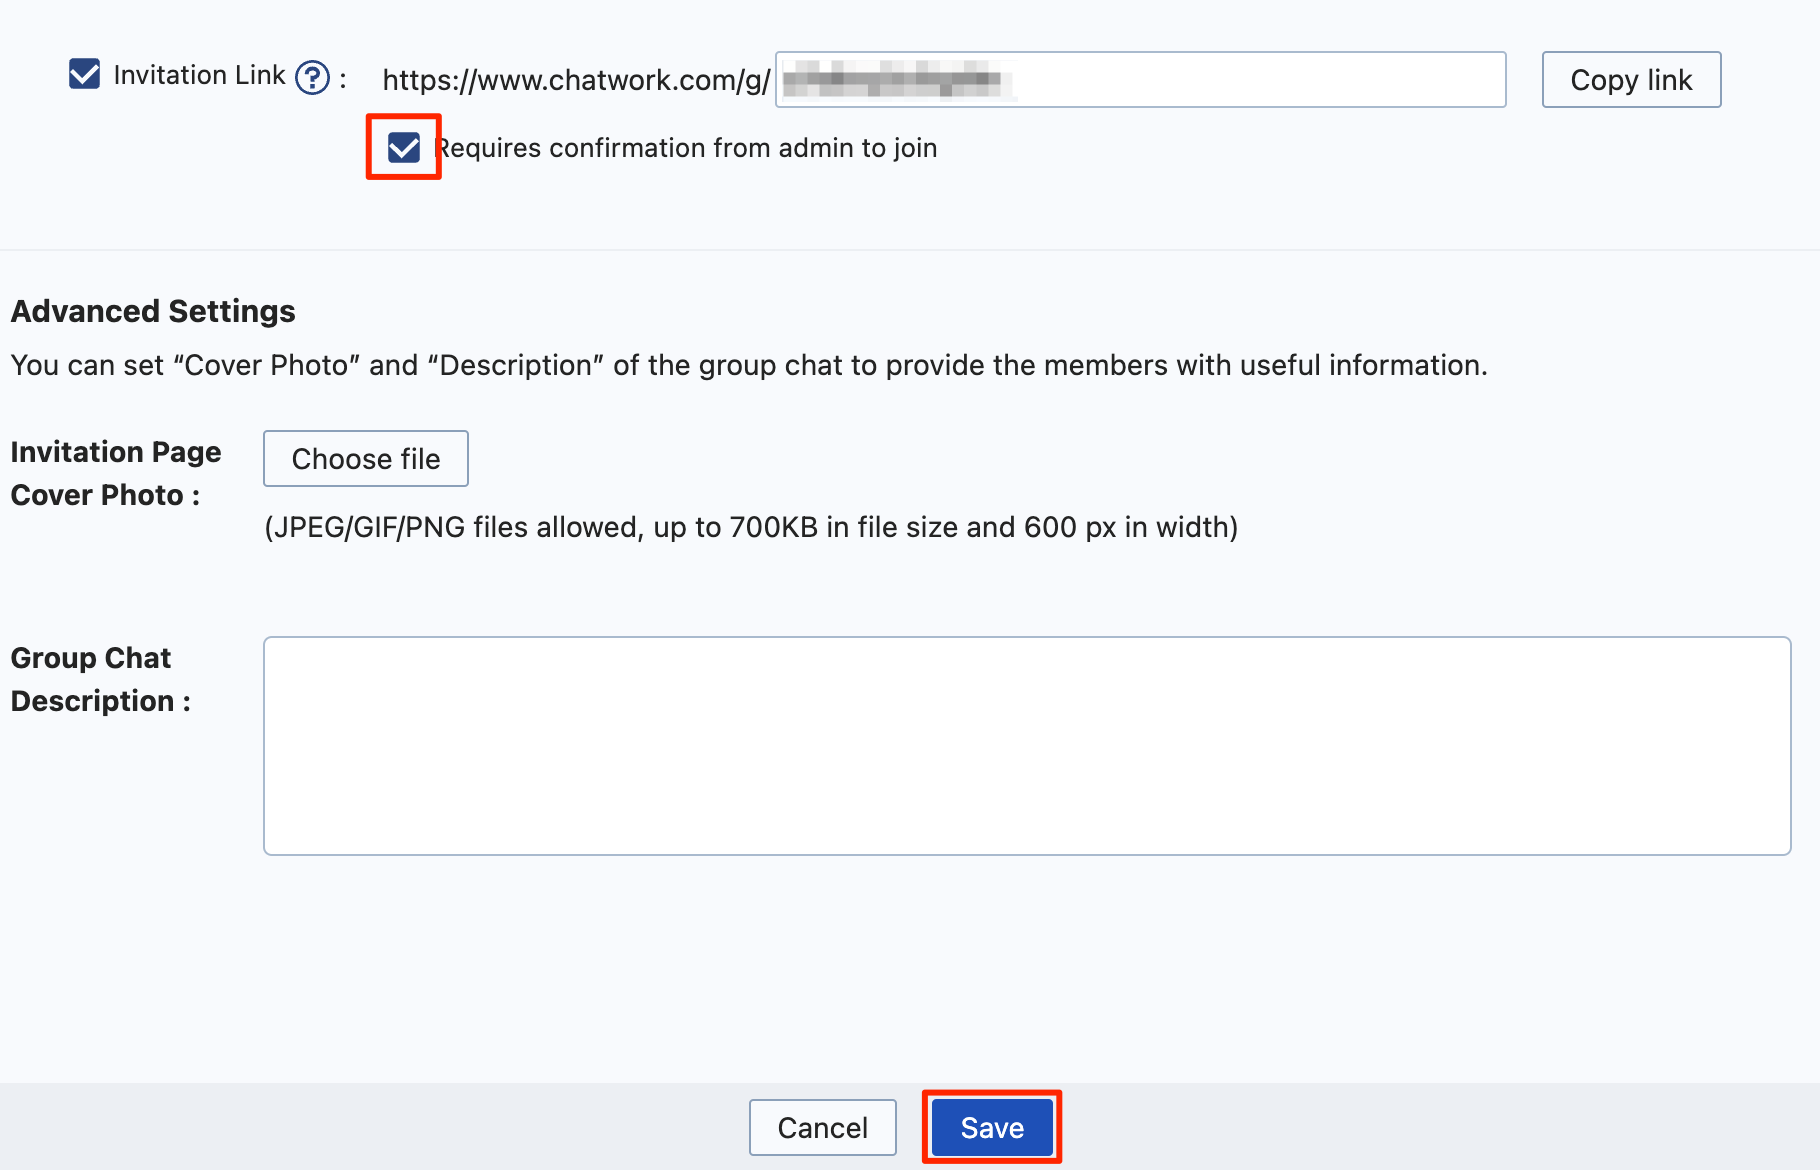Viewport: 1820px width, 1170px height.
Task: Cancel the group chat settings
Action: click(x=822, y=1128)
